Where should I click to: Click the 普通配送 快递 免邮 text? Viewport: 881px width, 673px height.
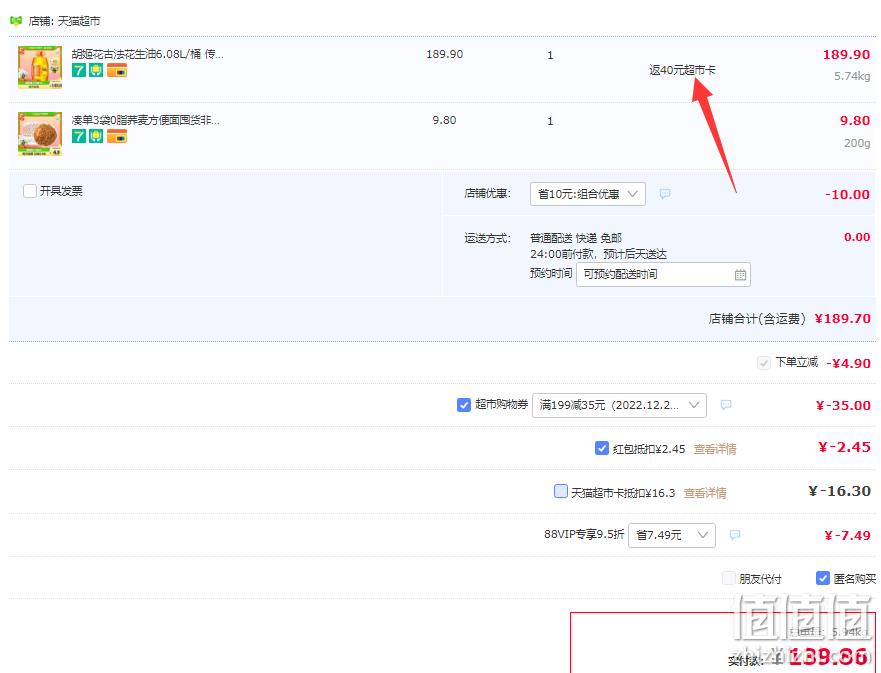tap(576, 238)
